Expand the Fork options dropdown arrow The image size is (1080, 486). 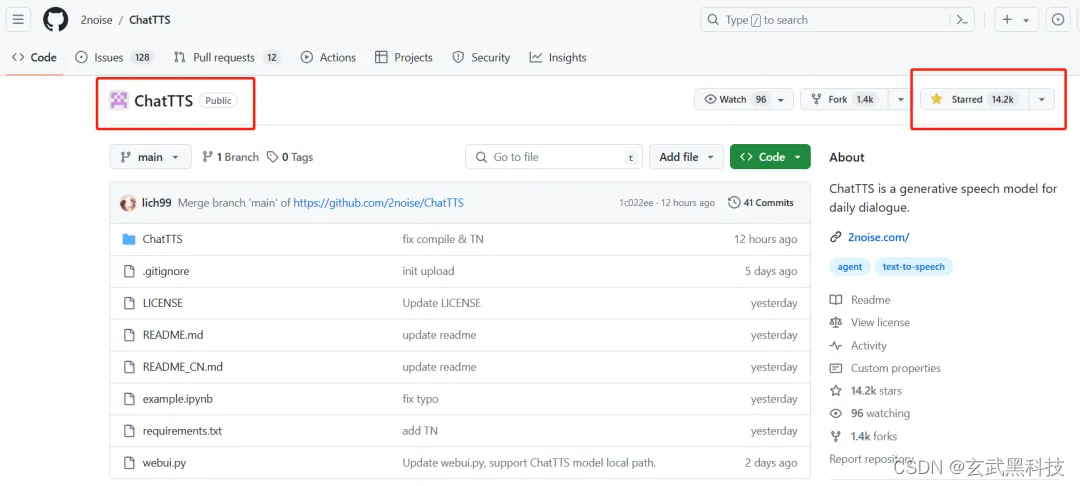coord(900,99)
